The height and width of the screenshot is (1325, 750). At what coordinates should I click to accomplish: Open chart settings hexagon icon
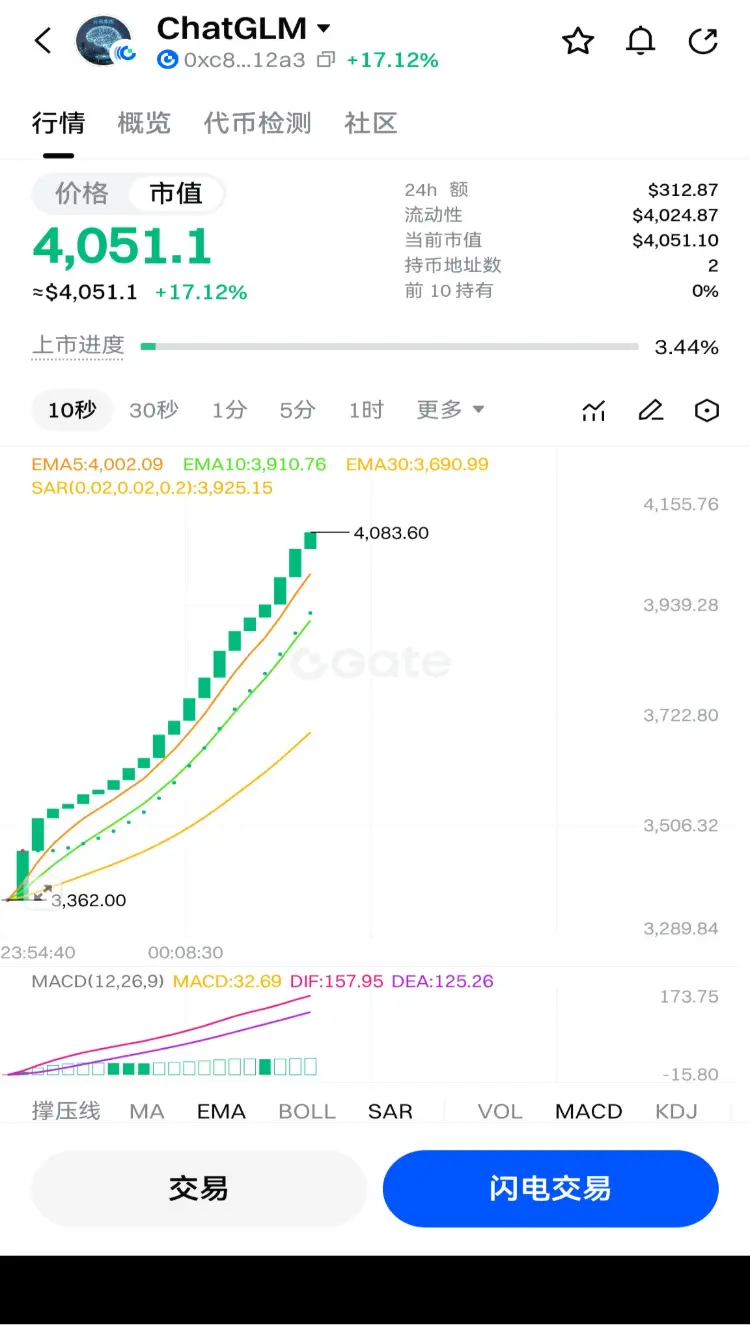(x=707, y=410)
